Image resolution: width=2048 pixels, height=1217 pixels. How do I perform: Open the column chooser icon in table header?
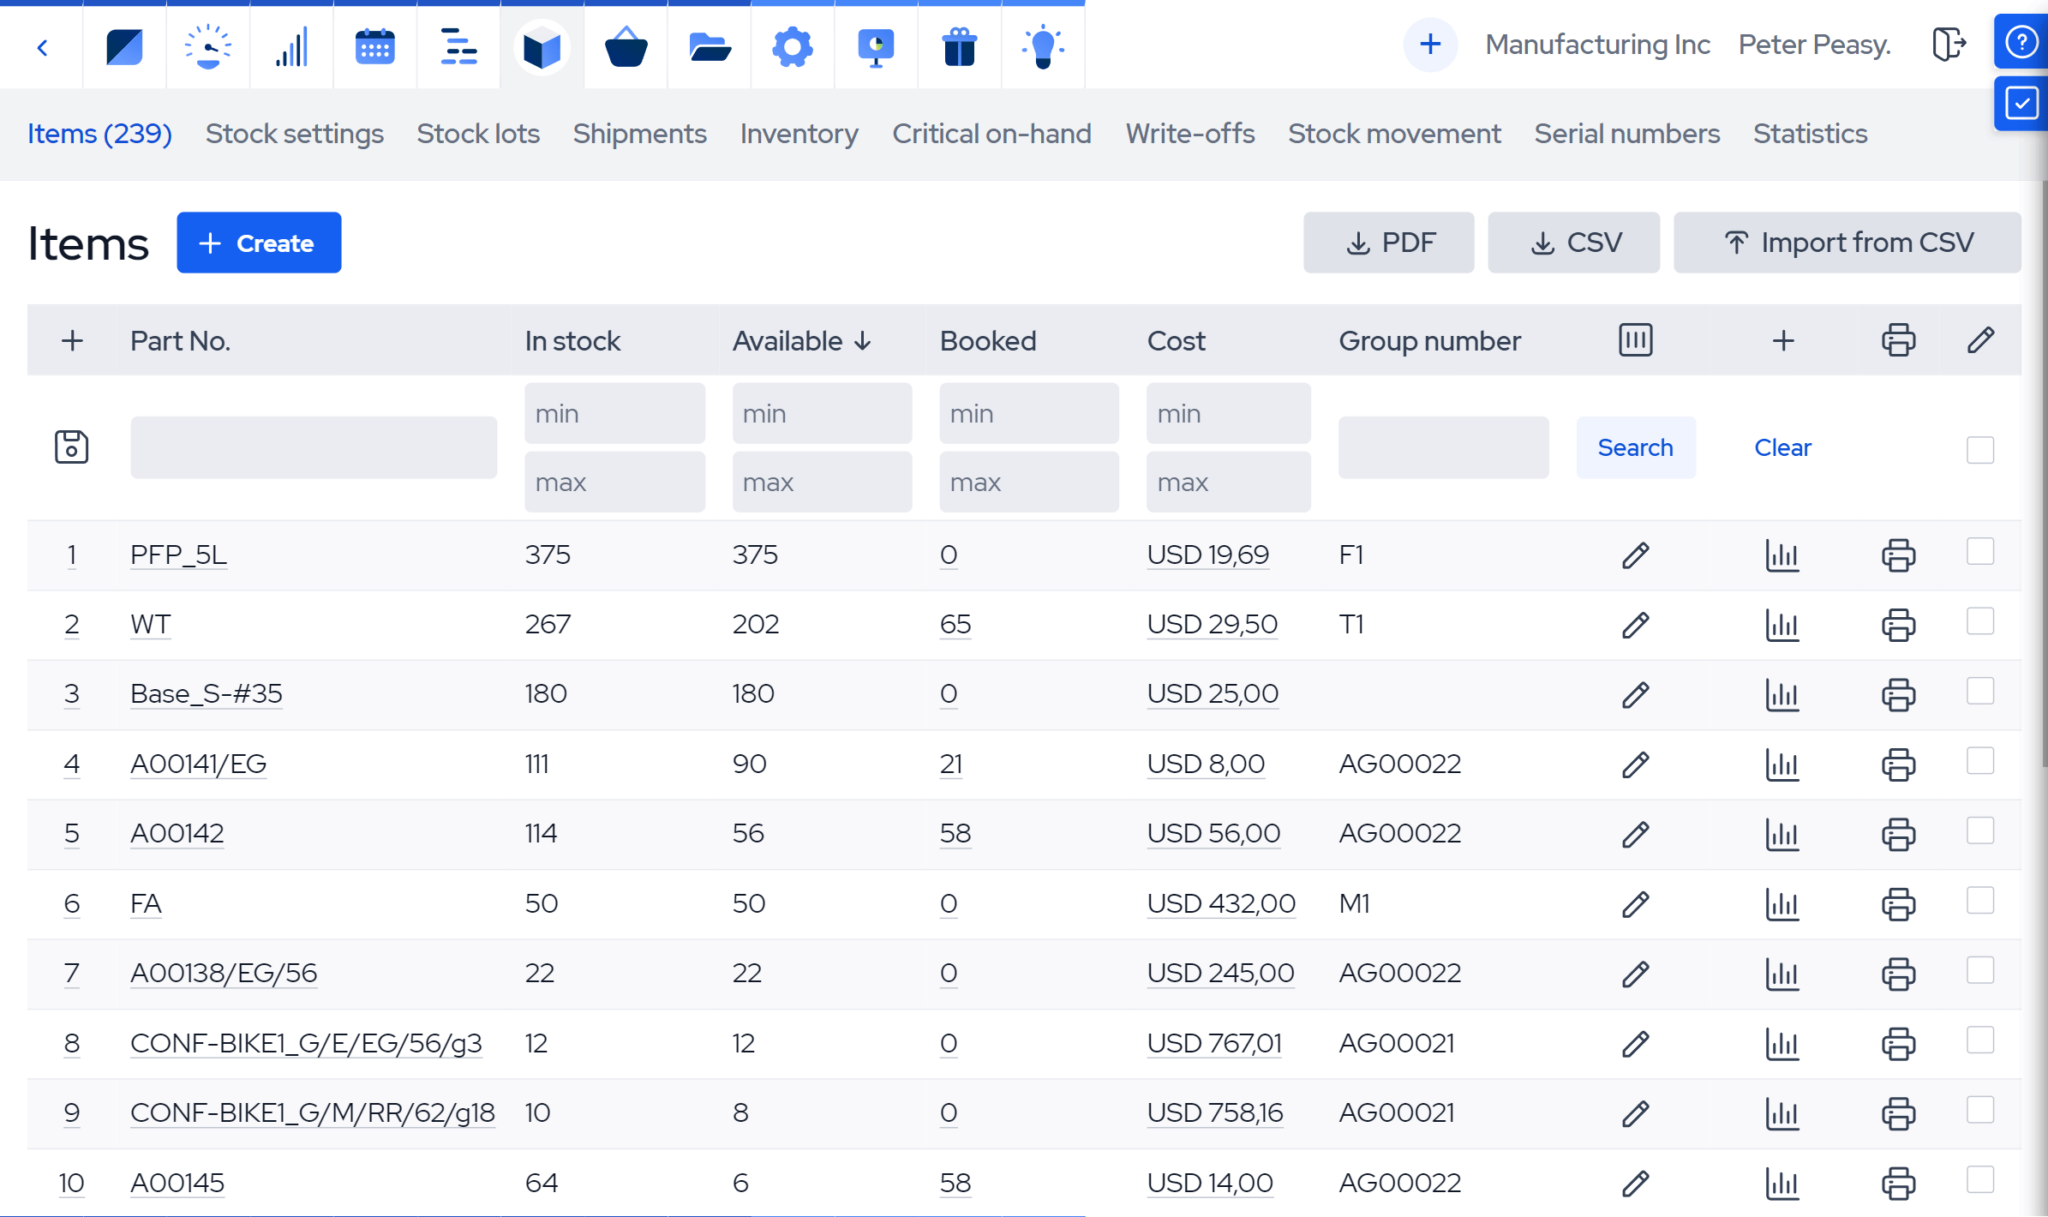click(1635, 340)
